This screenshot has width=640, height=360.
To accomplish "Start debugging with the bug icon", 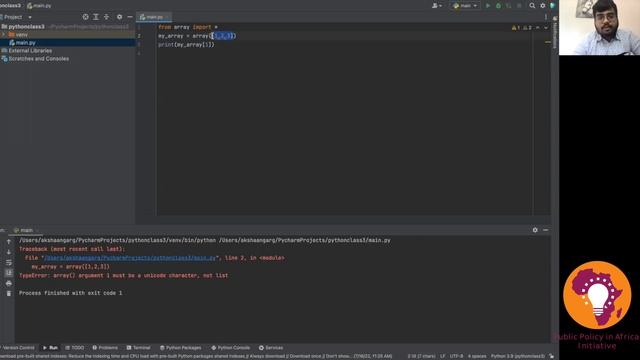I will [498, 6].
